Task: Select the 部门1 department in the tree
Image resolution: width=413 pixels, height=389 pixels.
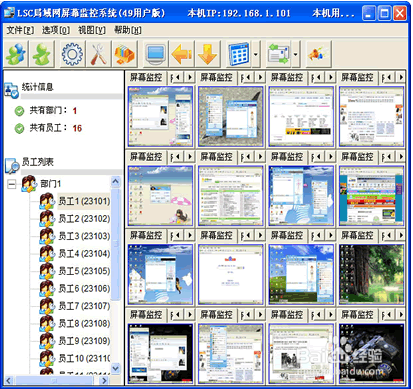Action: click(51, 184)
